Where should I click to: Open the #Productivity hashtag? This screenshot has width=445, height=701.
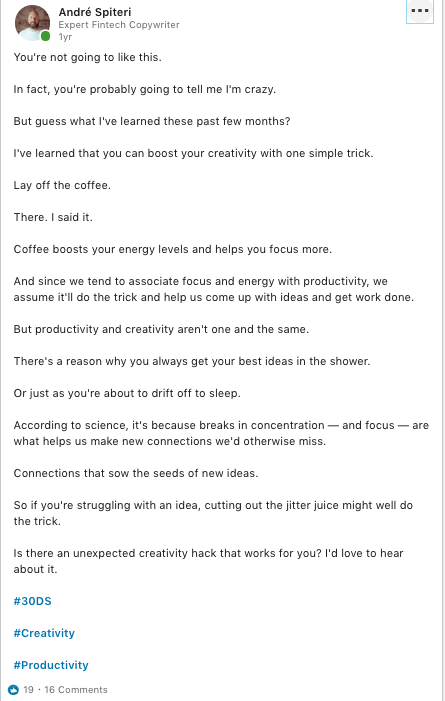pyautogui.click(x=51, y=665)
